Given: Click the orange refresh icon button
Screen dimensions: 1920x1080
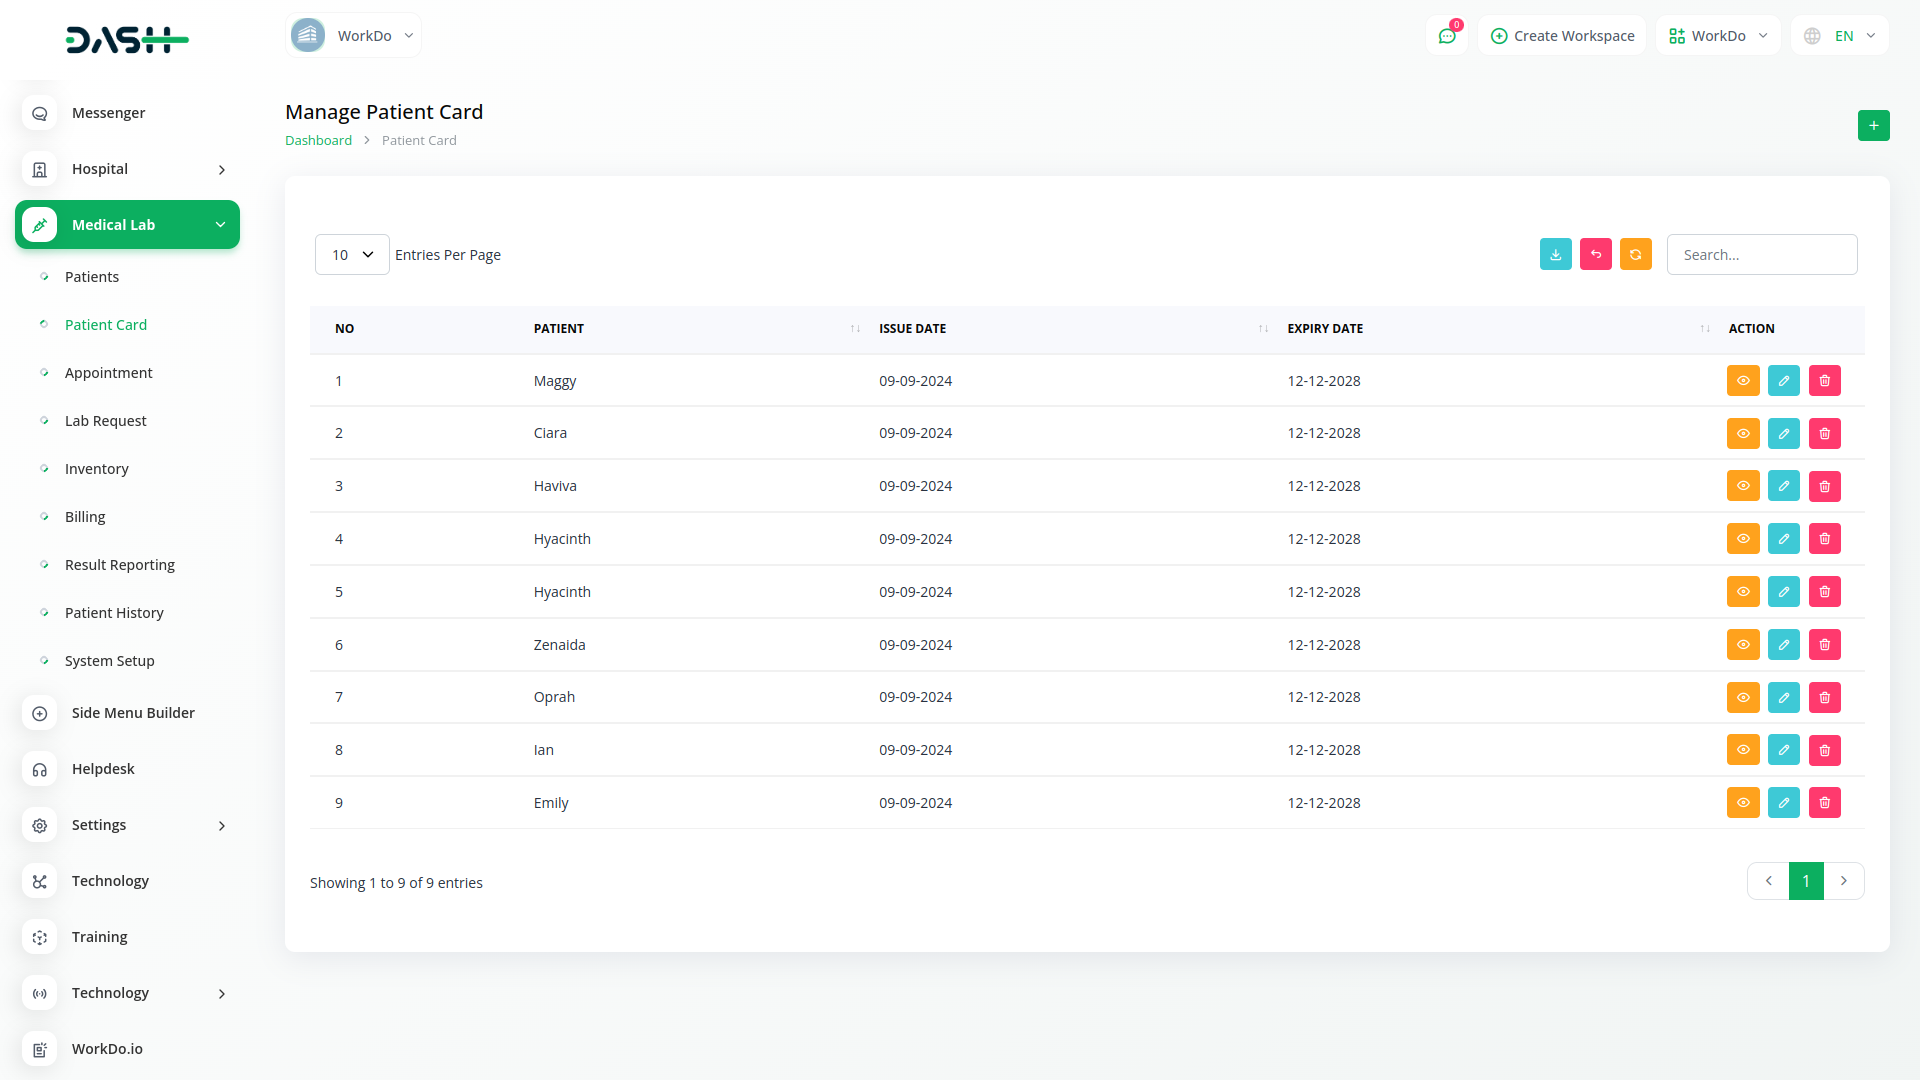Looking at the screenshot, I should coord(1635,255).
